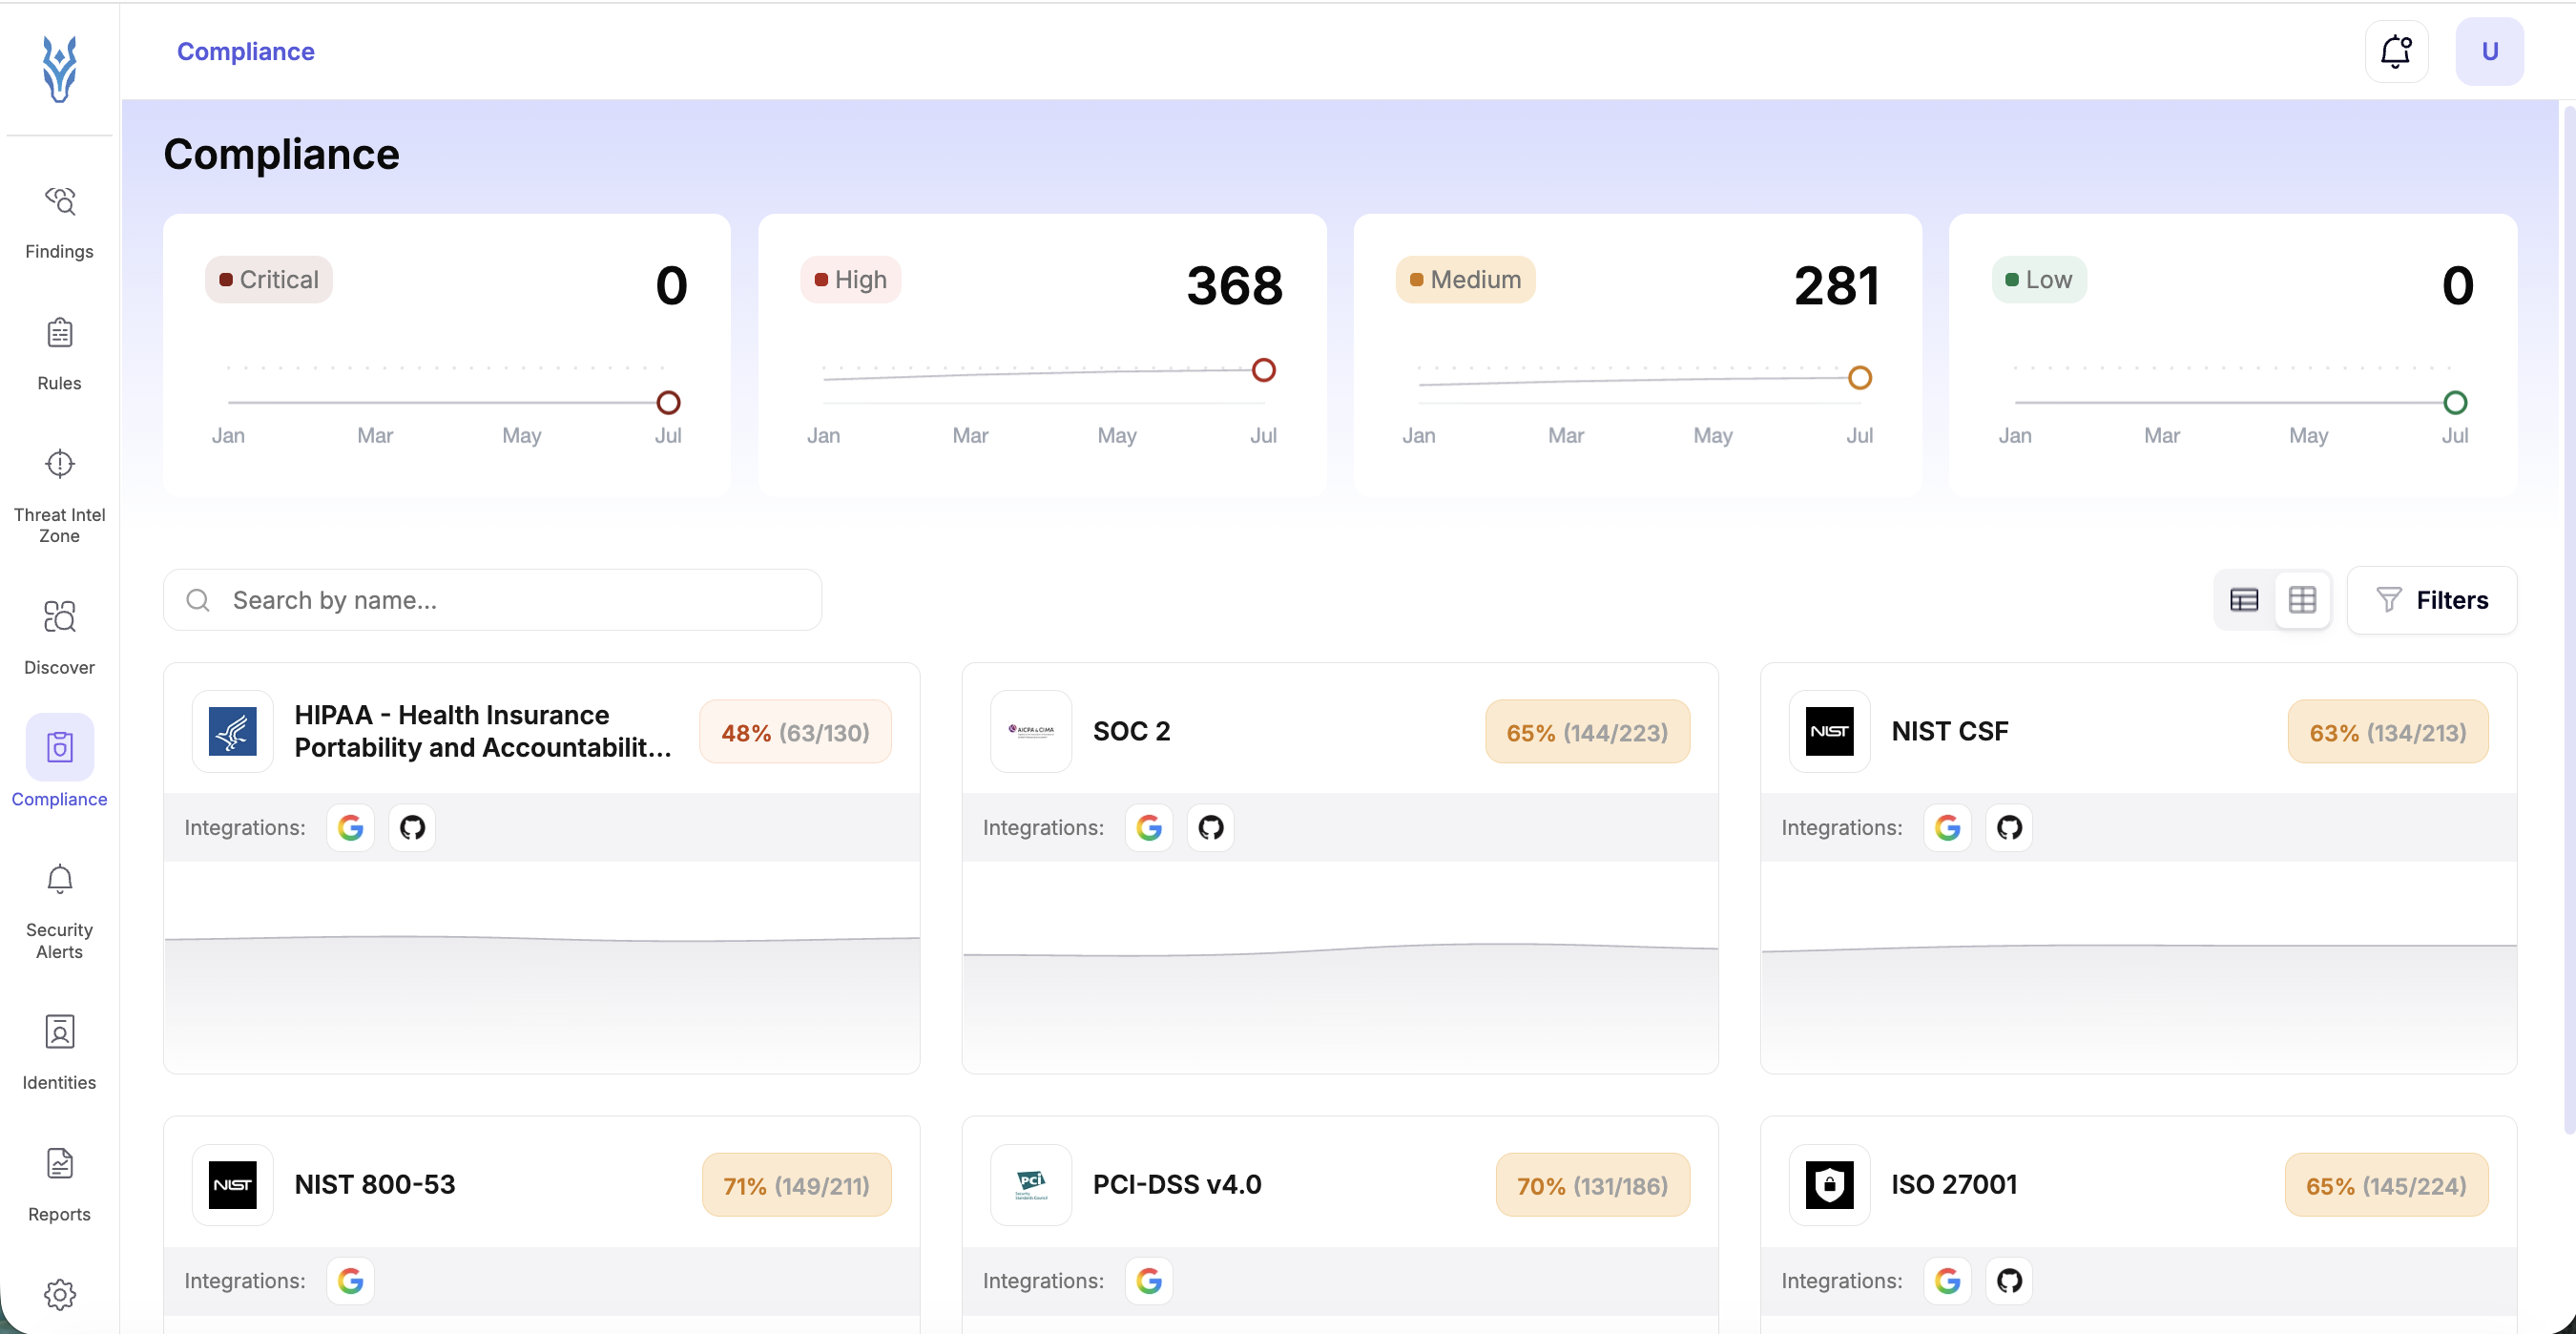
Task: Select the Compliance sidebar item
Action: (59, 762)
